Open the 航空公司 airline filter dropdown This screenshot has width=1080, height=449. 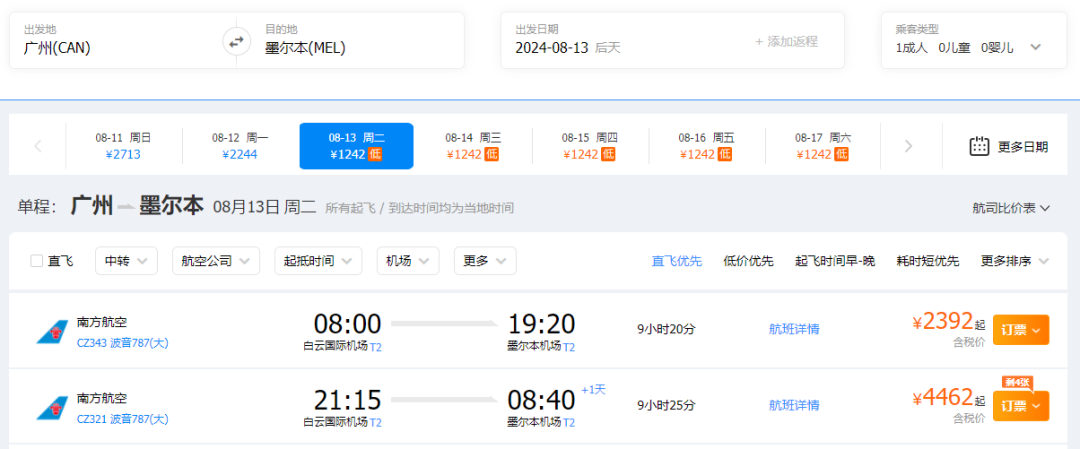coord(215,261)
